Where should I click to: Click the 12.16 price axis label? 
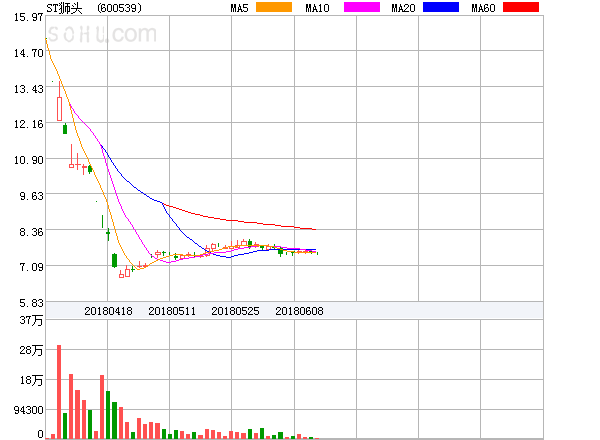pyautogui.click(x=28, y=124)
